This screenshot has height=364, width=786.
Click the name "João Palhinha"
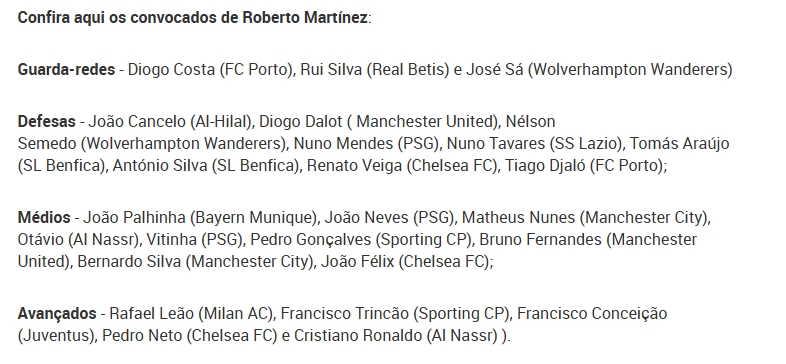coord(134,218)
